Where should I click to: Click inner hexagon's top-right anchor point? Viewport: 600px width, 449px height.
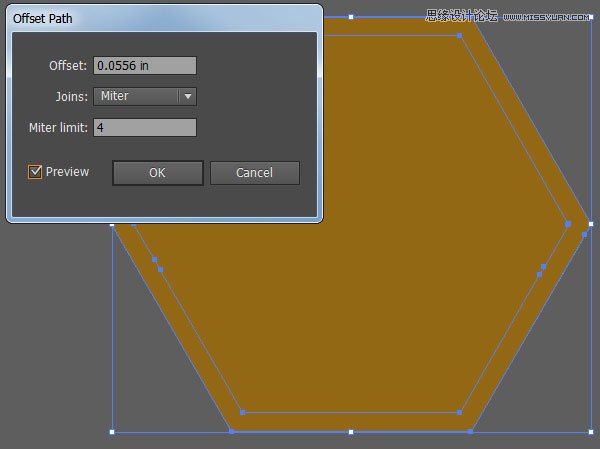coord(460,36)
